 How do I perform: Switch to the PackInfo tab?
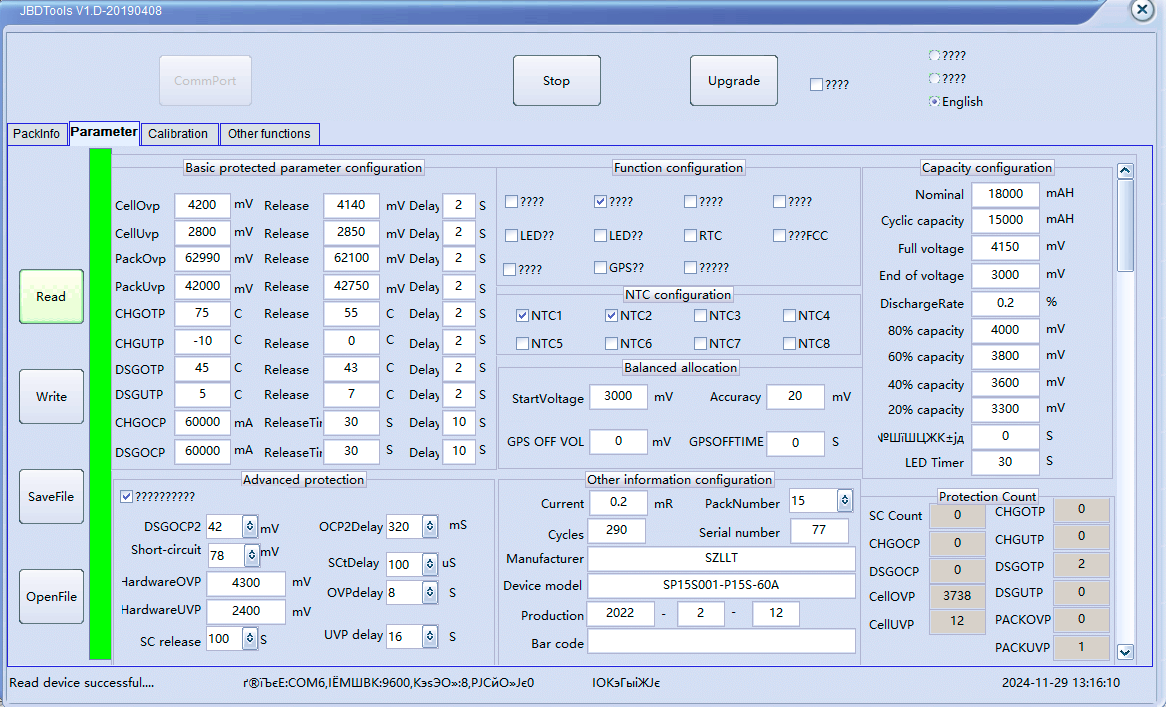pyautogui.click(x=36, y=134)
